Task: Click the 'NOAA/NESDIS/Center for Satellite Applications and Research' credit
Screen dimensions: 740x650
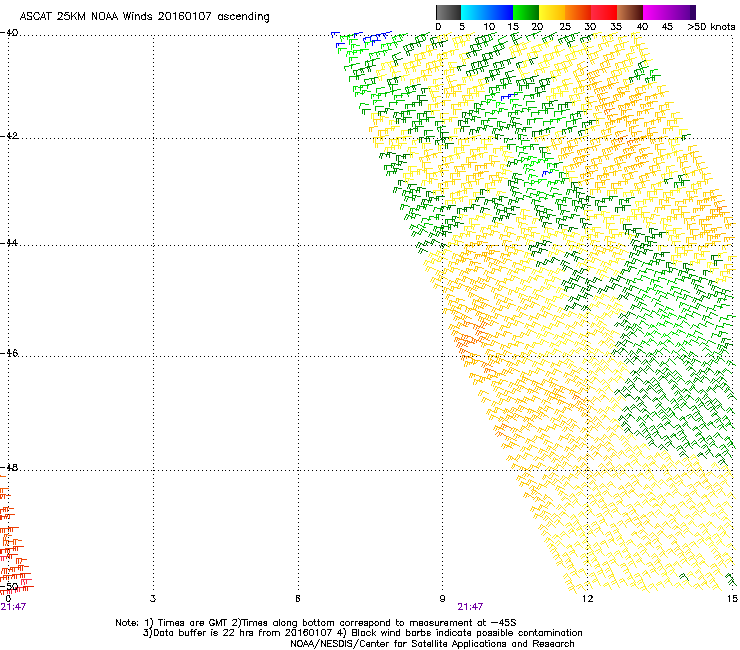Action: (432, 644)
